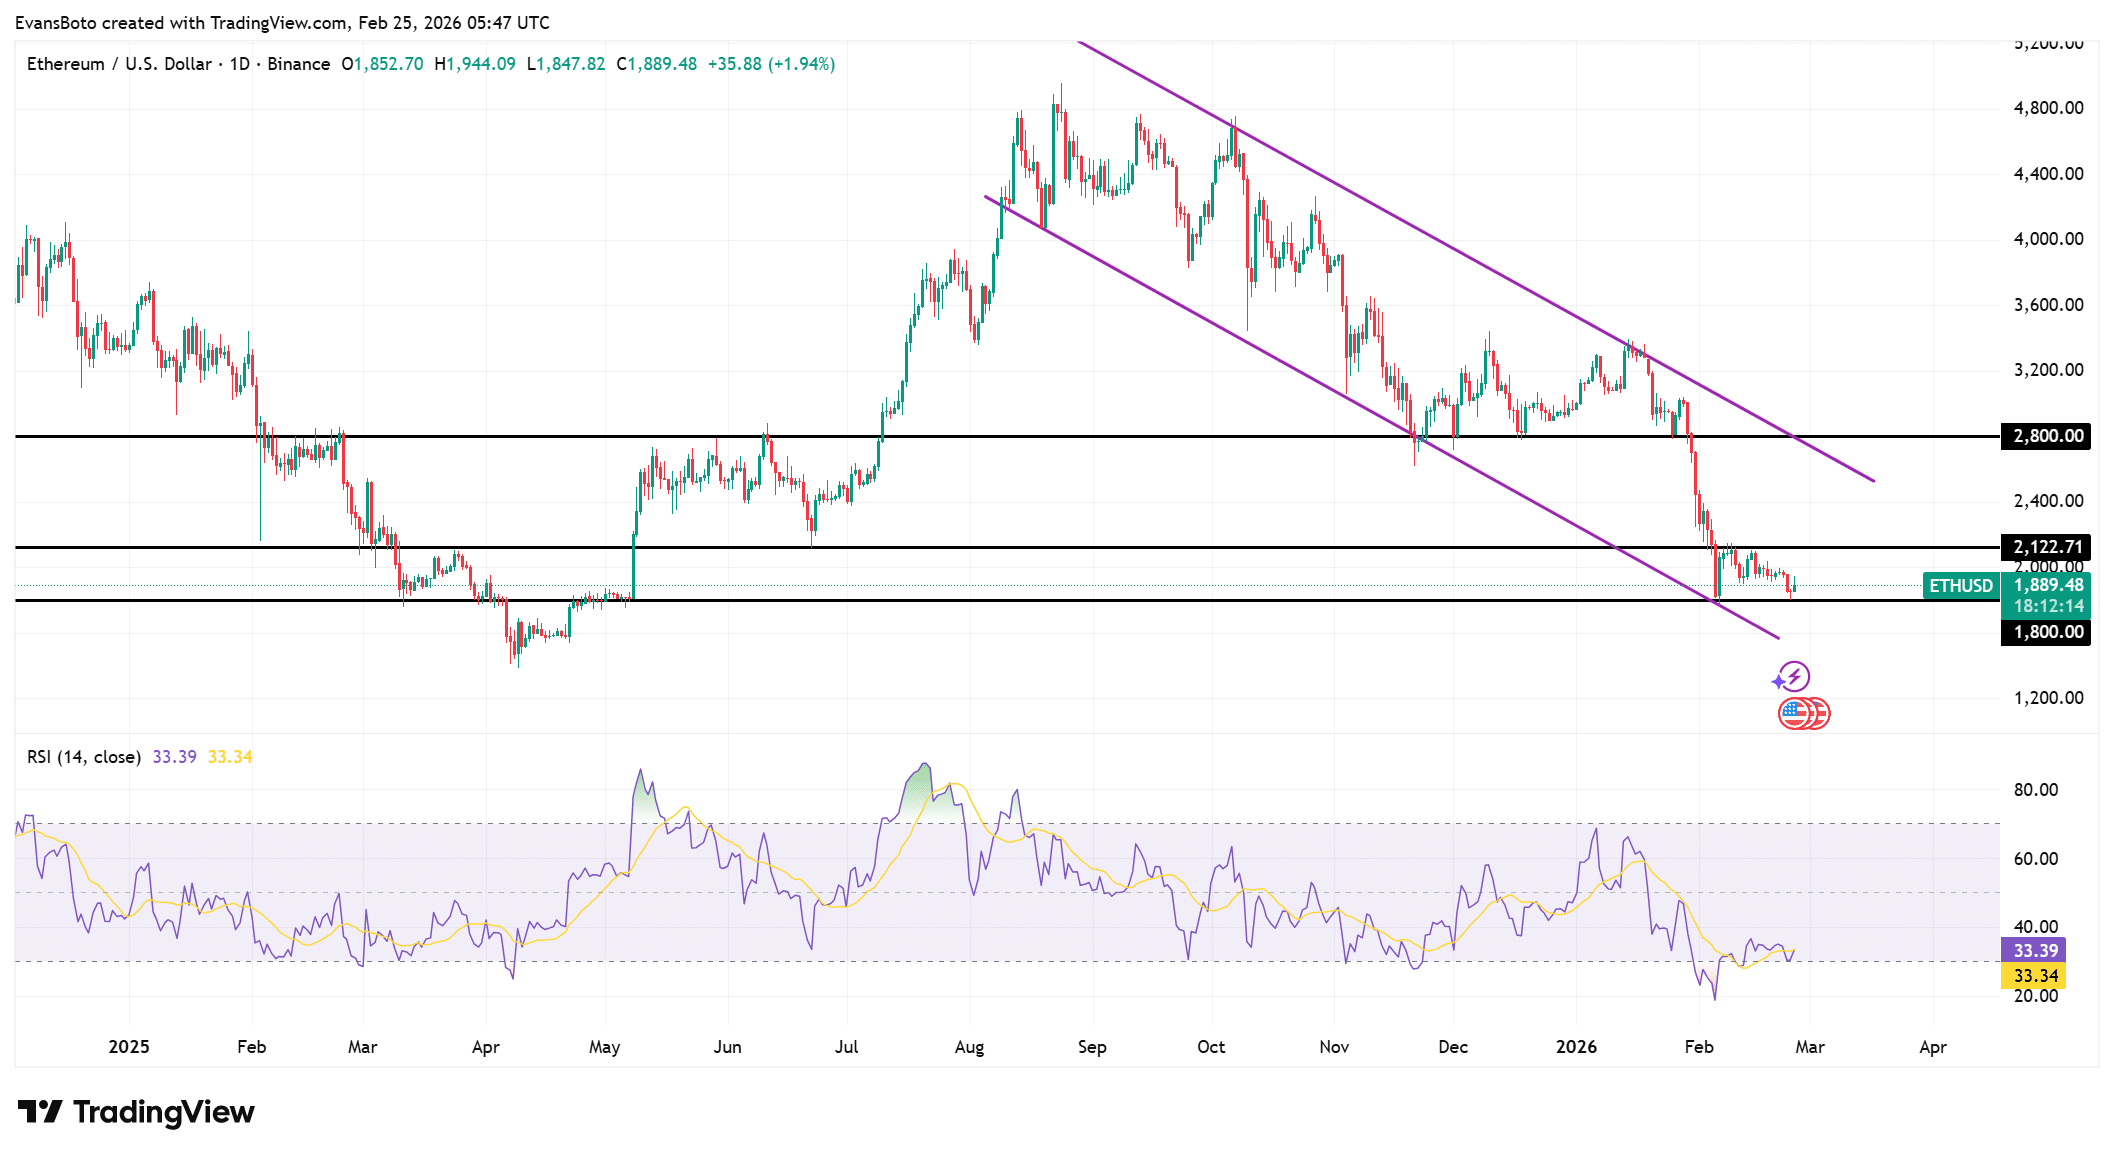Click the 4,800.00 price scale label
This screenshot has height=1157, width=2114.
pyautogui.click(x=2048, y=108)
